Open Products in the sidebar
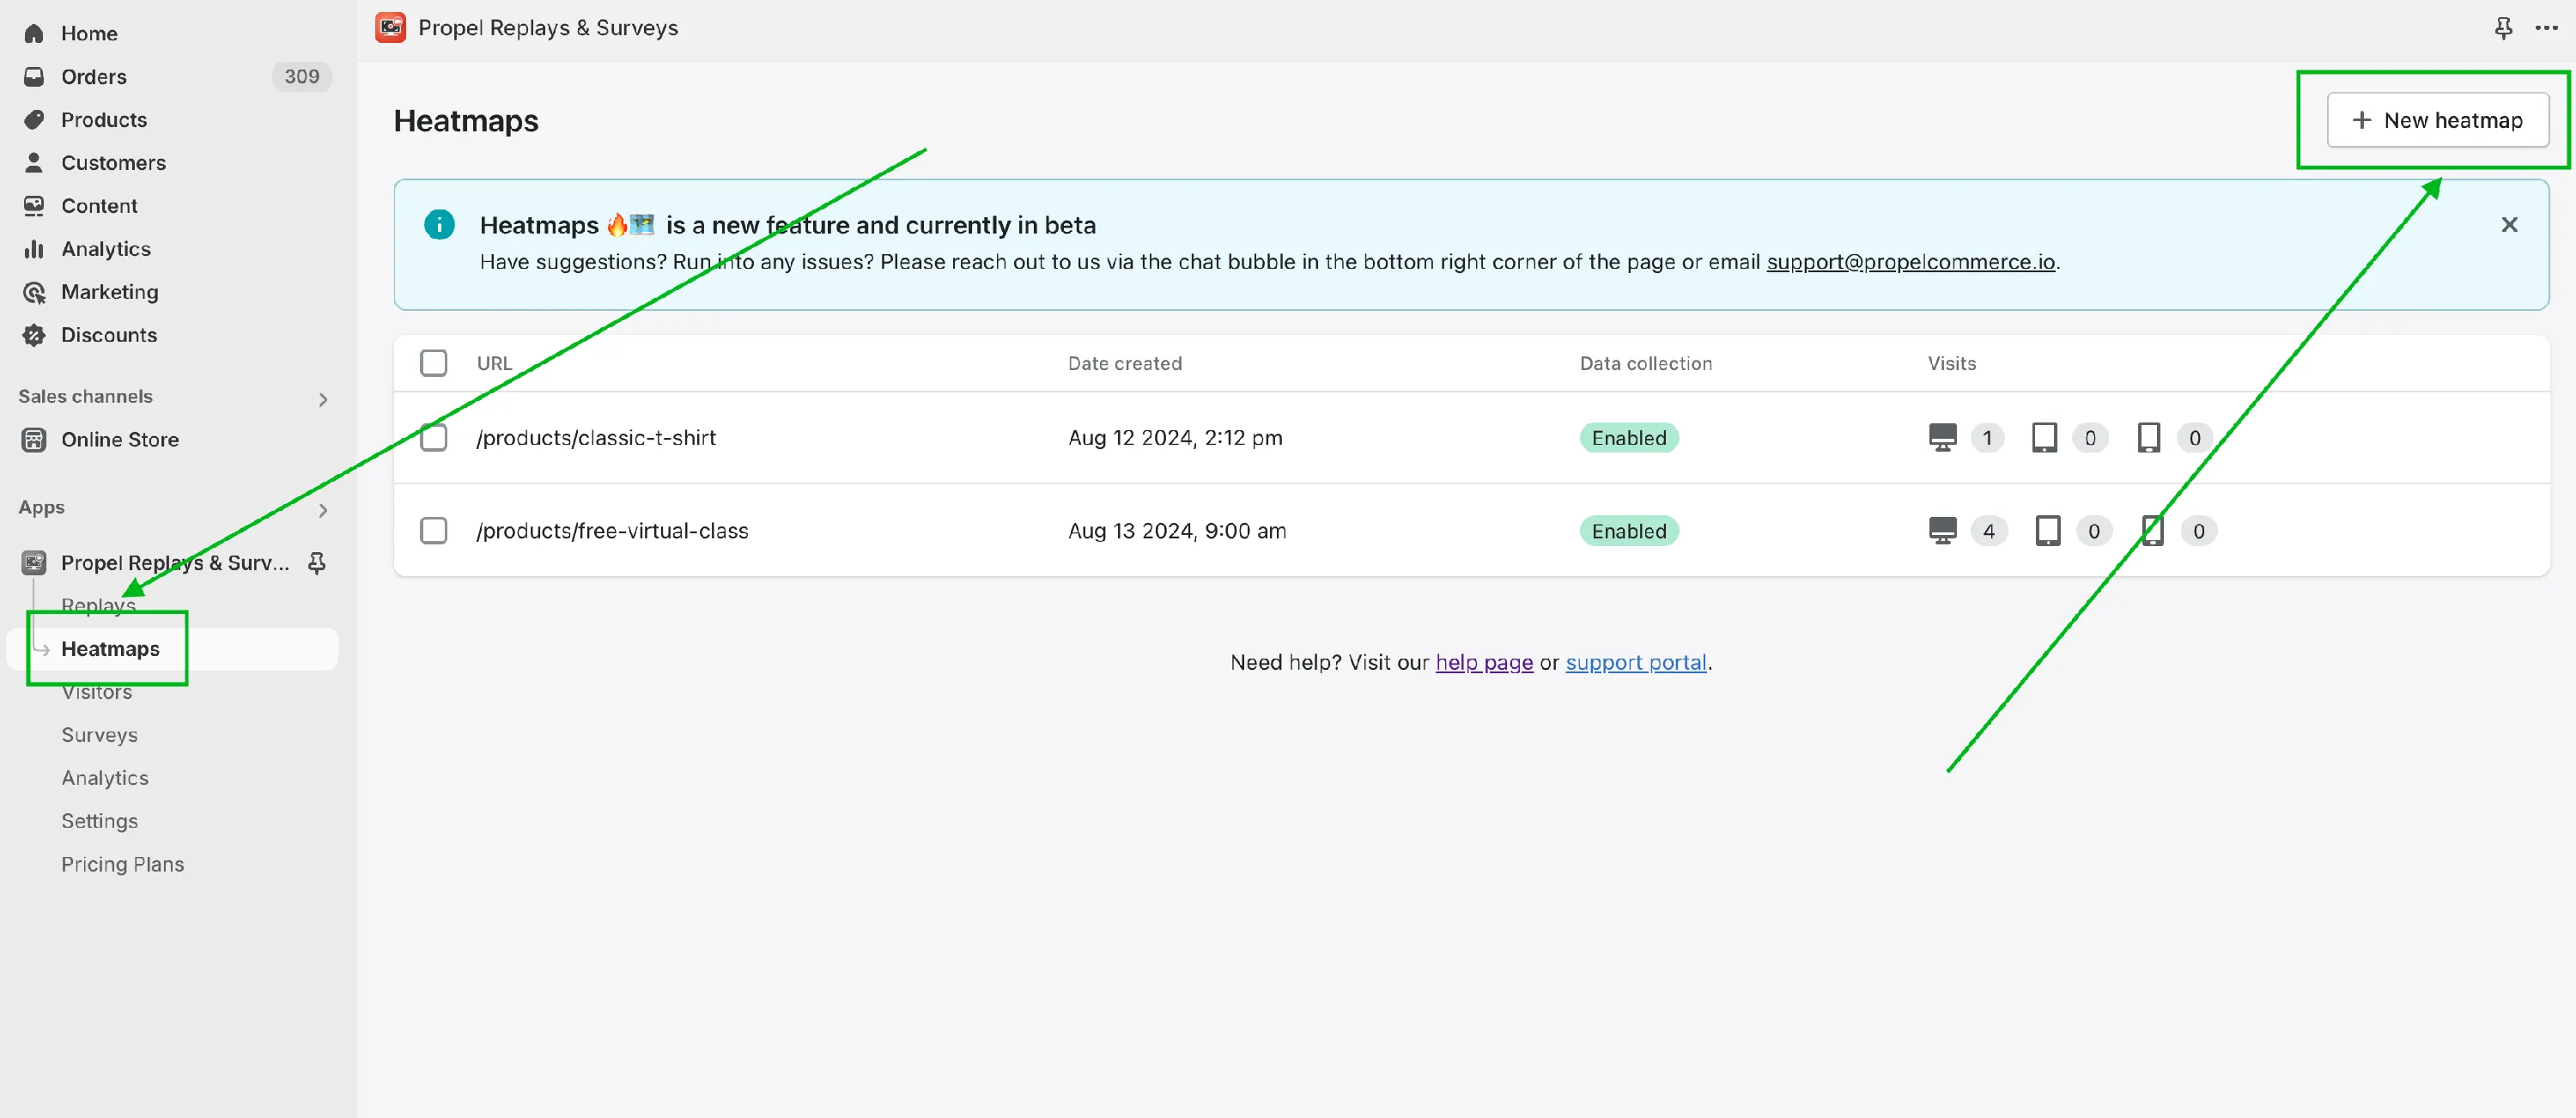2576x1118 pixels. tap(104, 119)
